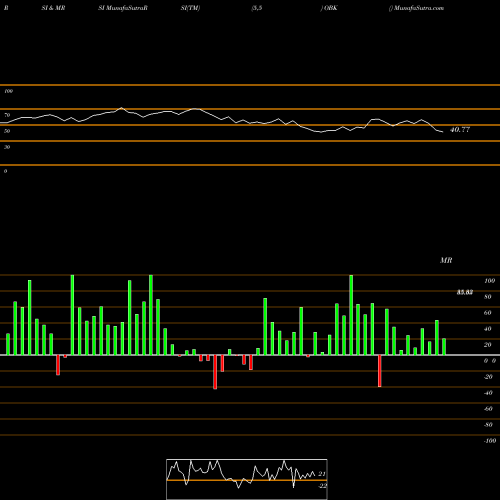Click the MR label above bar chart
This screenshot has height=500, width=500.
[x=446, y=260]
